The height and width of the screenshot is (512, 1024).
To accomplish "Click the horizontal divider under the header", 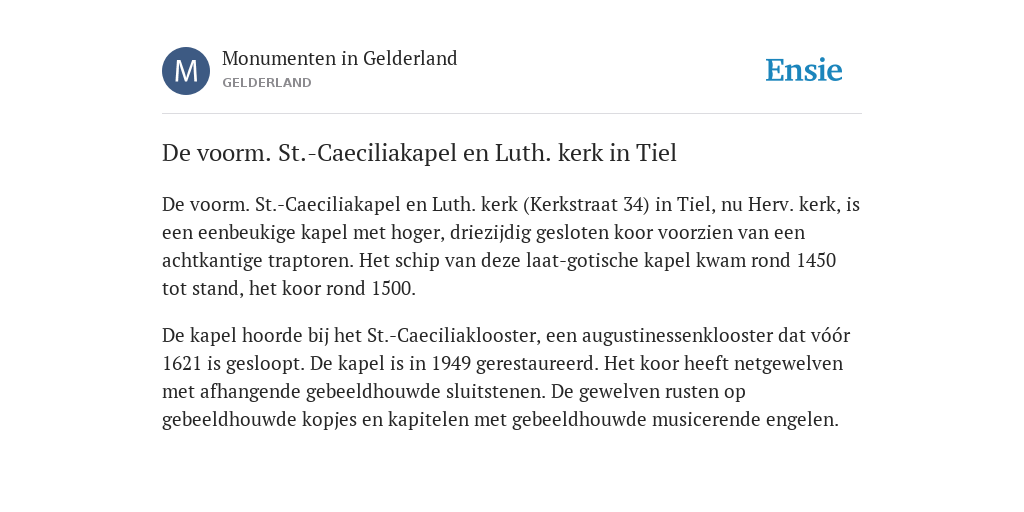I will click(512, 114).
